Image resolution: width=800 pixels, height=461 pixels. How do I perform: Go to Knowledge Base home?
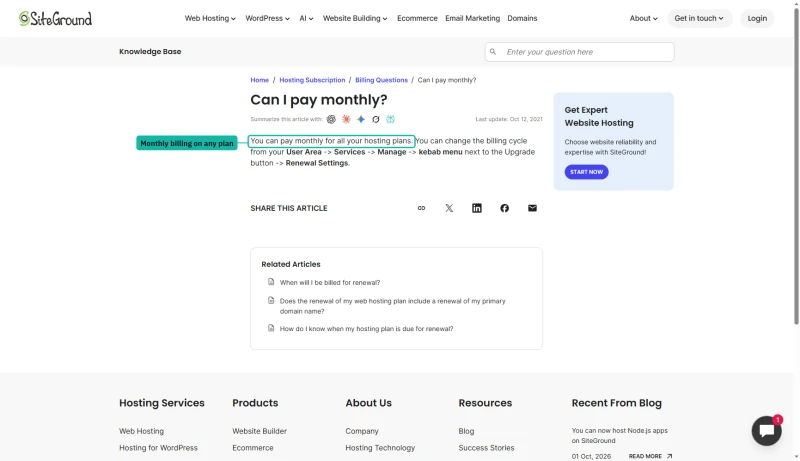click(x=150, y=52)
